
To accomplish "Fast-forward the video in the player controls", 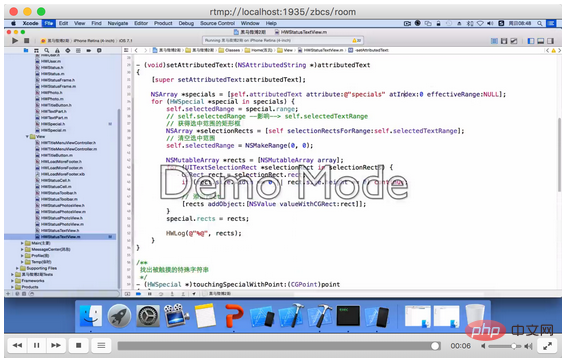I will point(56,345).
